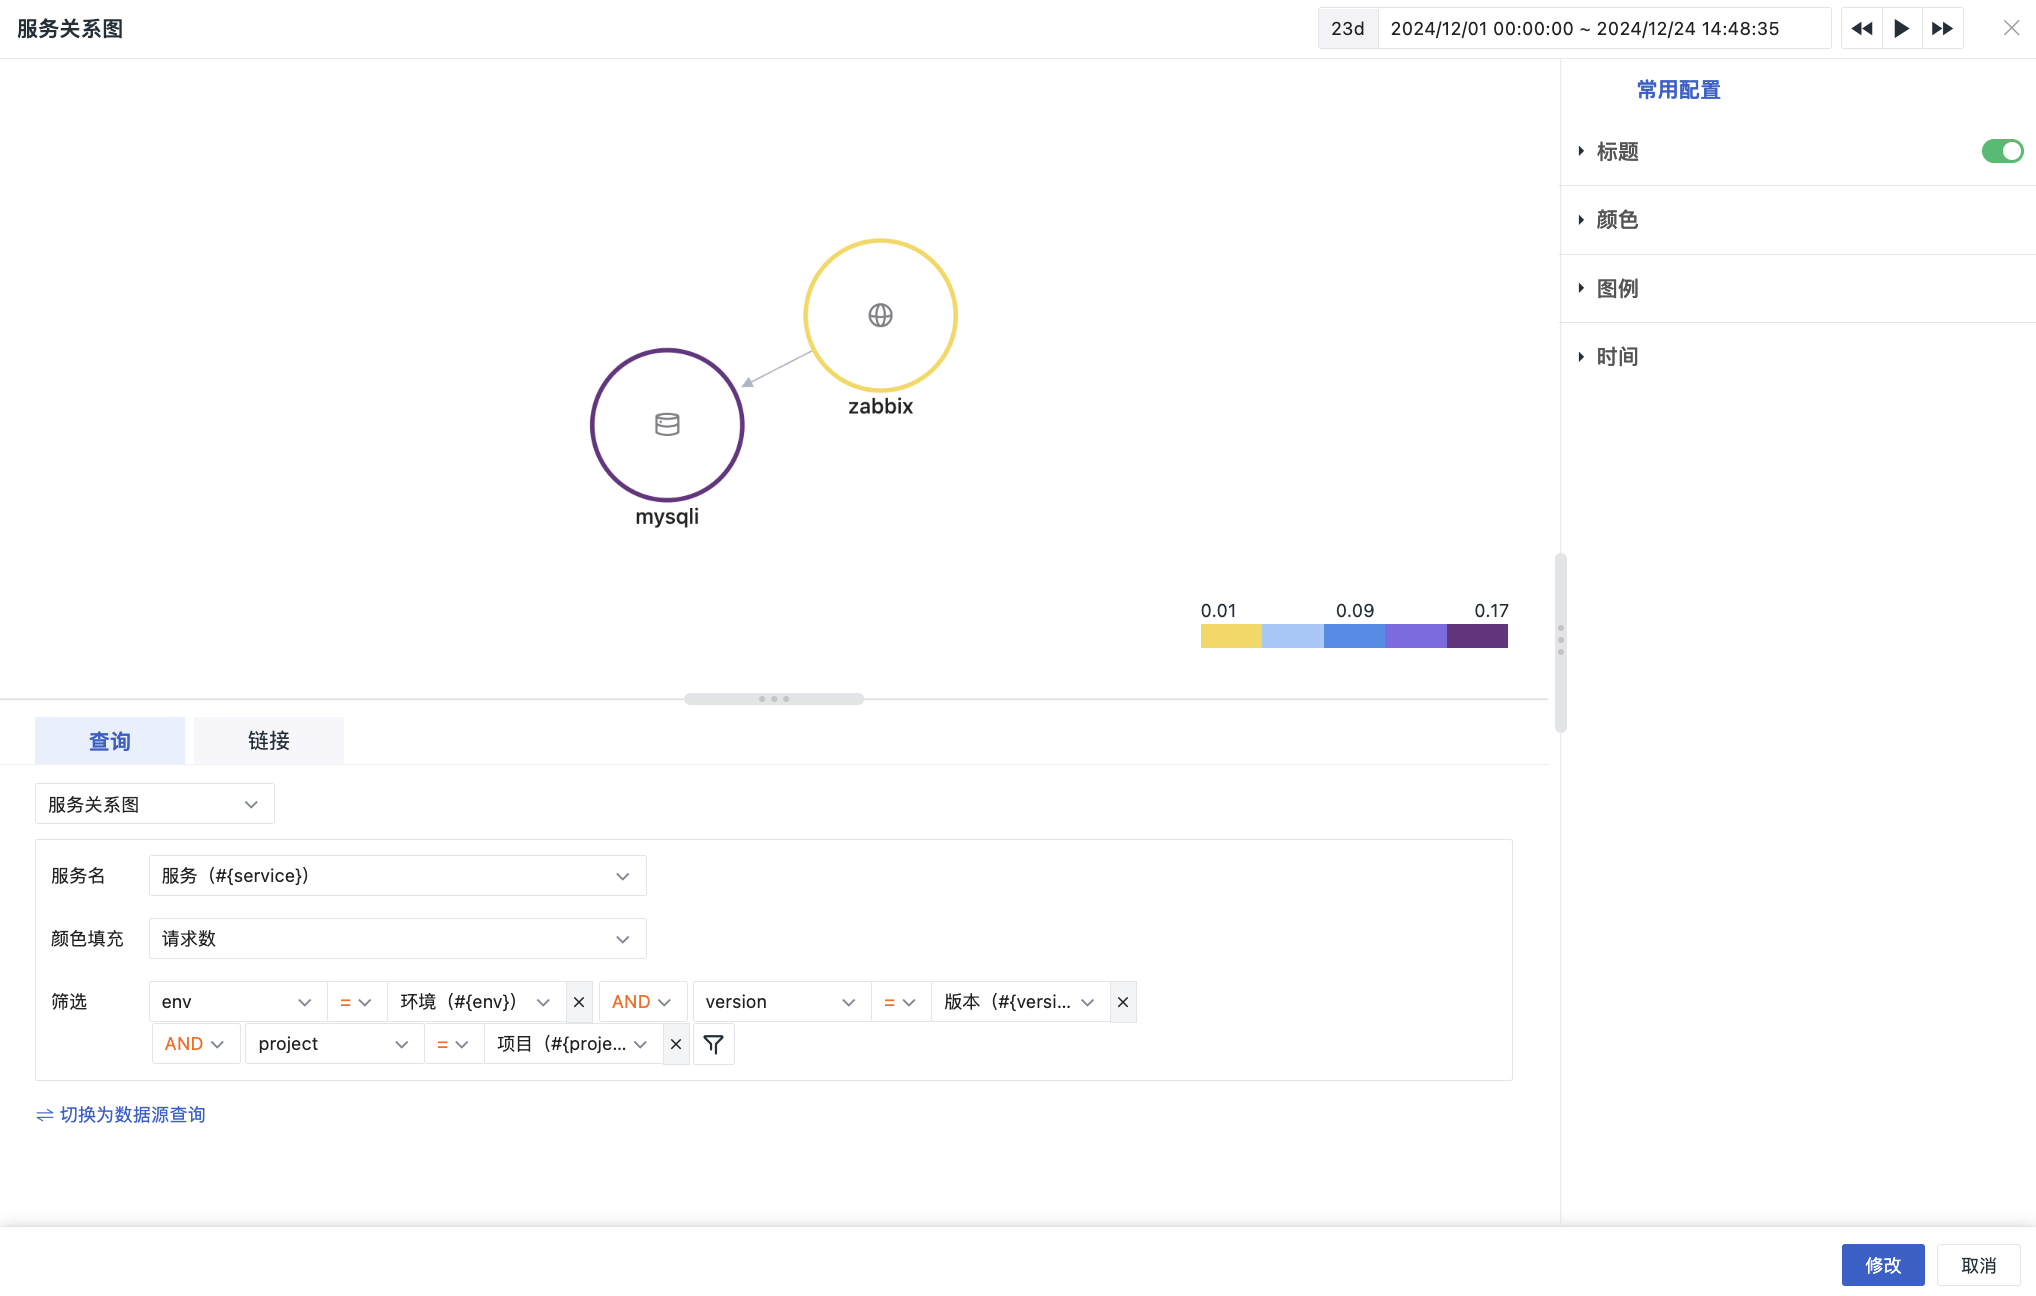
Task: Open the 版本 (#{versi... value dropdown
Action: 1021,1002
